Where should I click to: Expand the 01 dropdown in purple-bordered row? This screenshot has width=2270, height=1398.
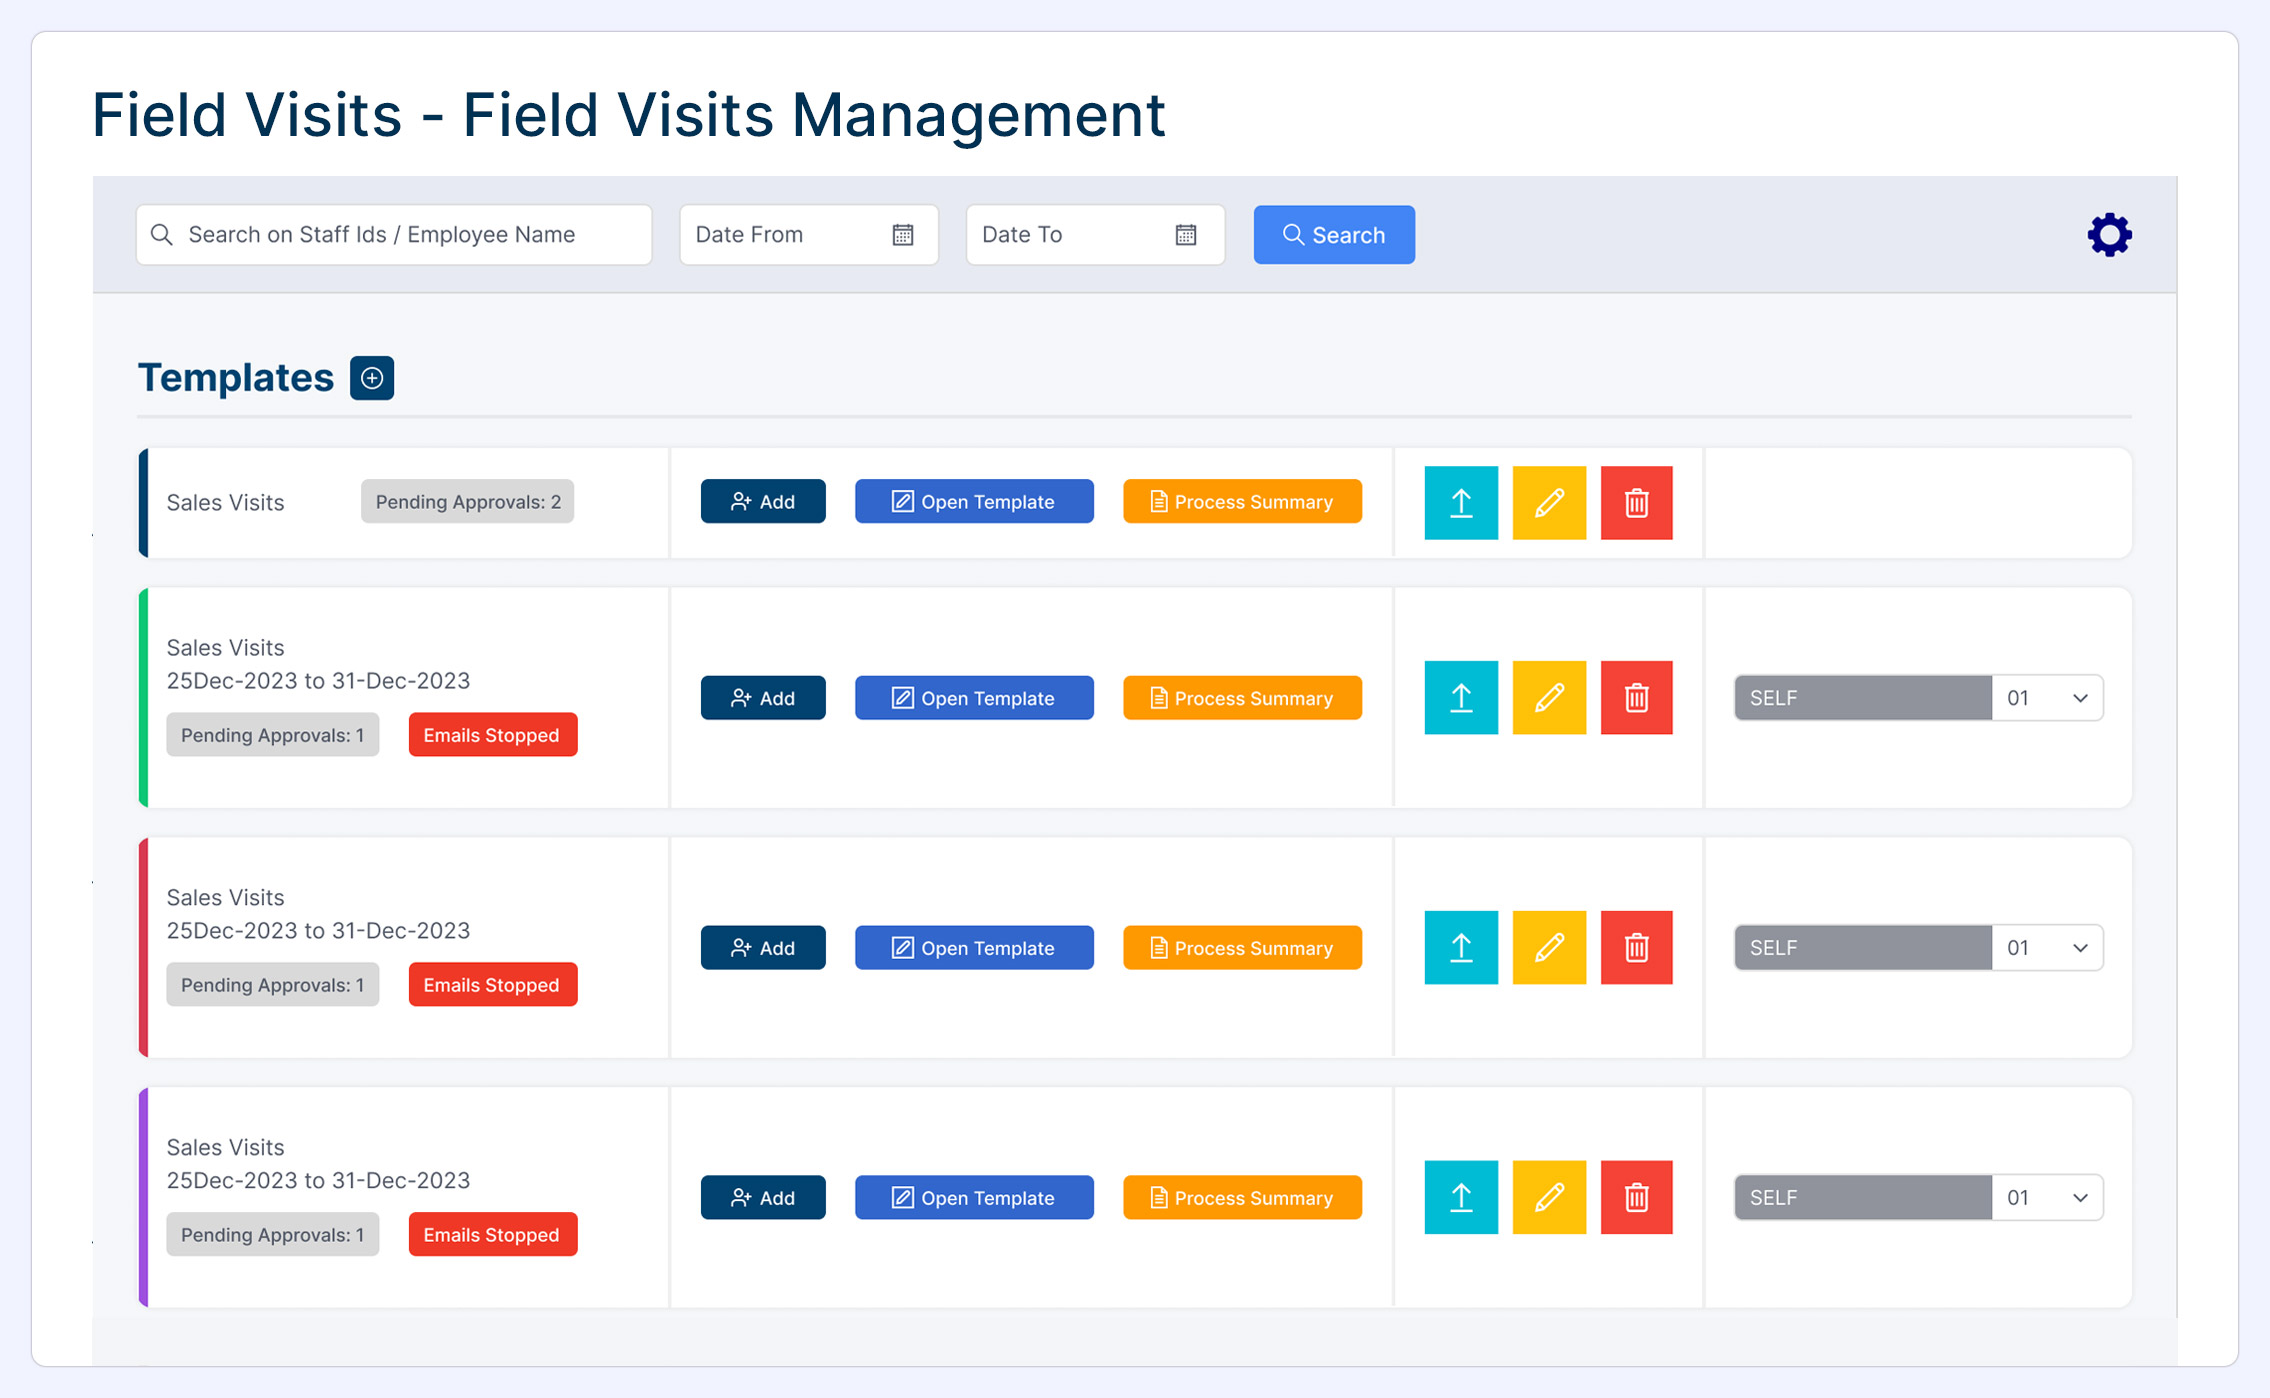point(2047,1198)
